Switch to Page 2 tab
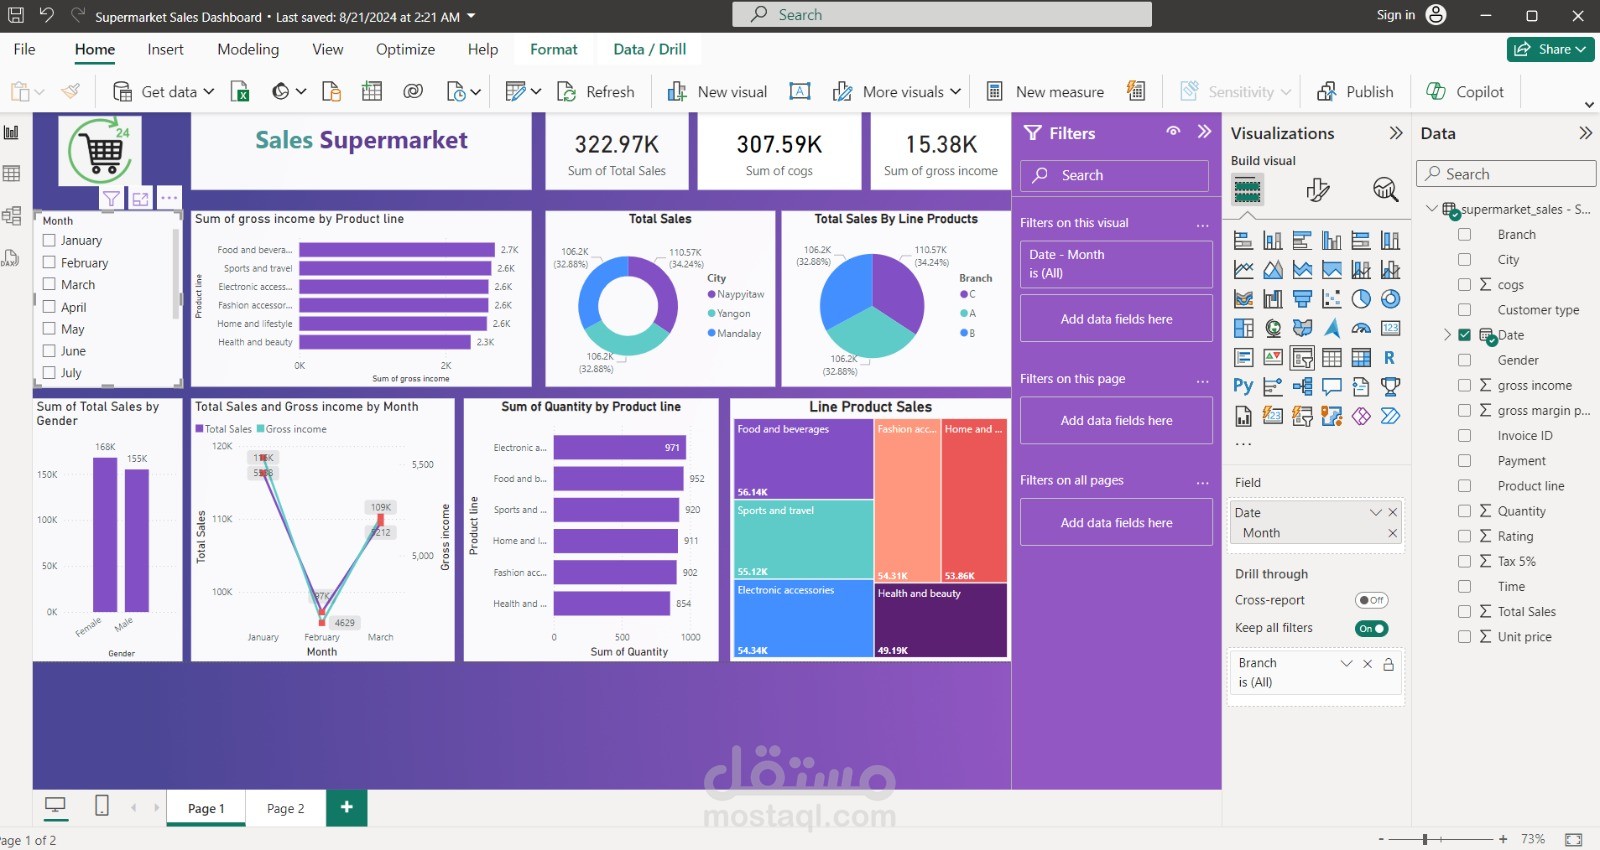The height and width of the screenshot is (850, 1600). [x=285, y=808]
